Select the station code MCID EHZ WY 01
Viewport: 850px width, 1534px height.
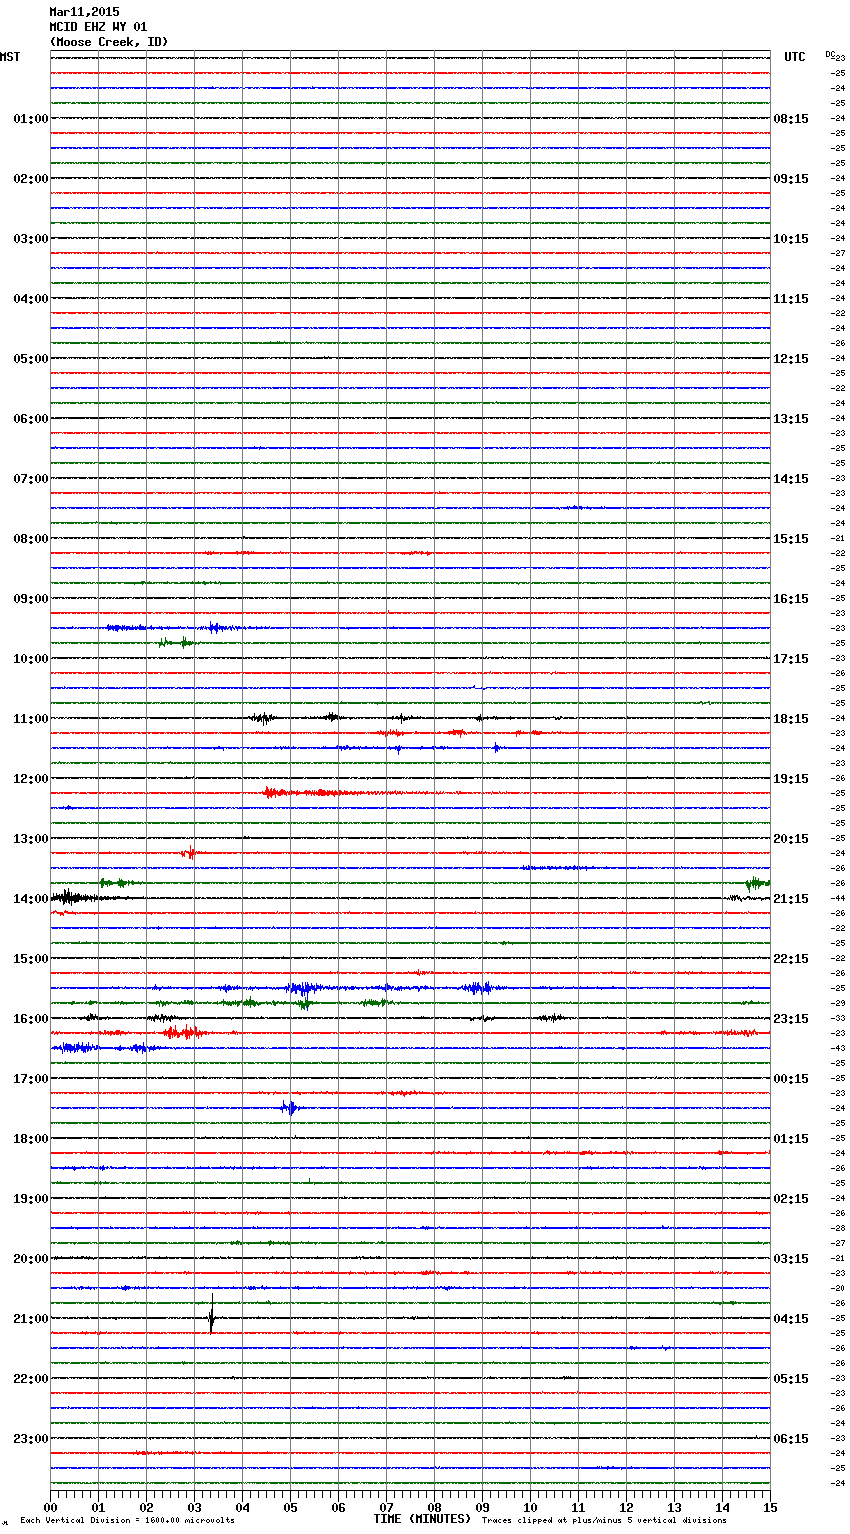pos(98,27)
